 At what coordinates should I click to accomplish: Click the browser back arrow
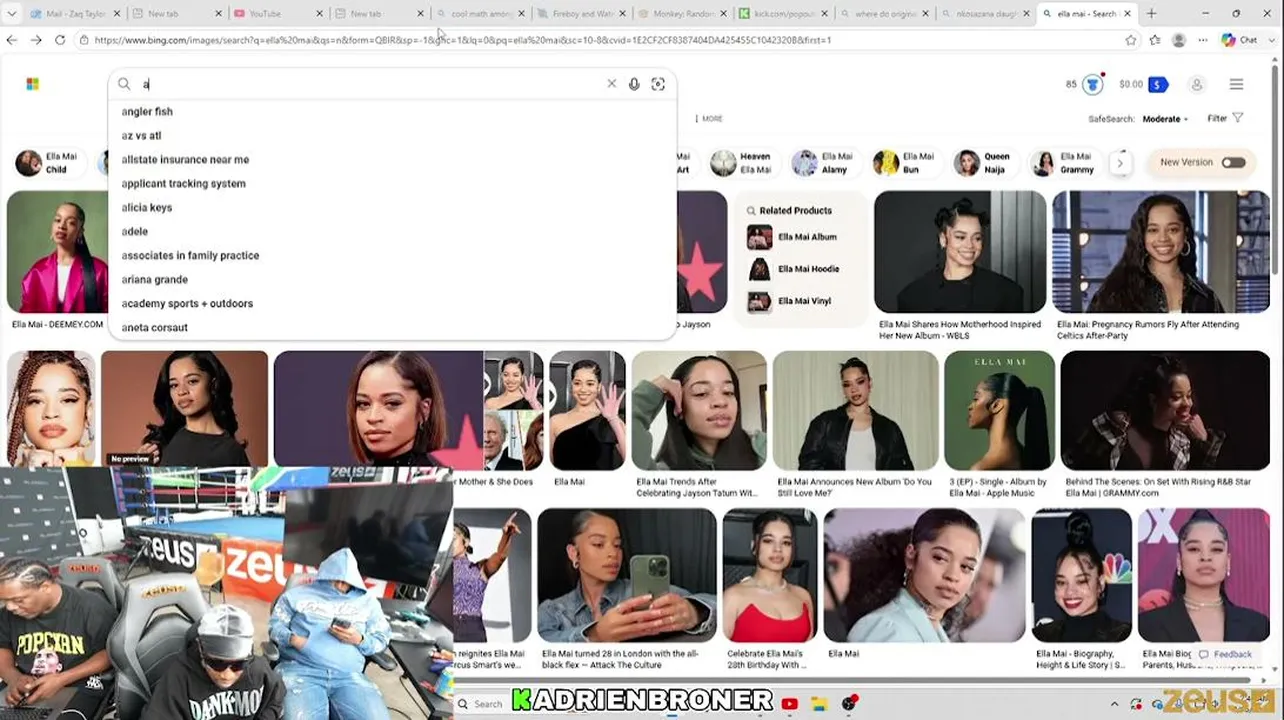(12, 40)
